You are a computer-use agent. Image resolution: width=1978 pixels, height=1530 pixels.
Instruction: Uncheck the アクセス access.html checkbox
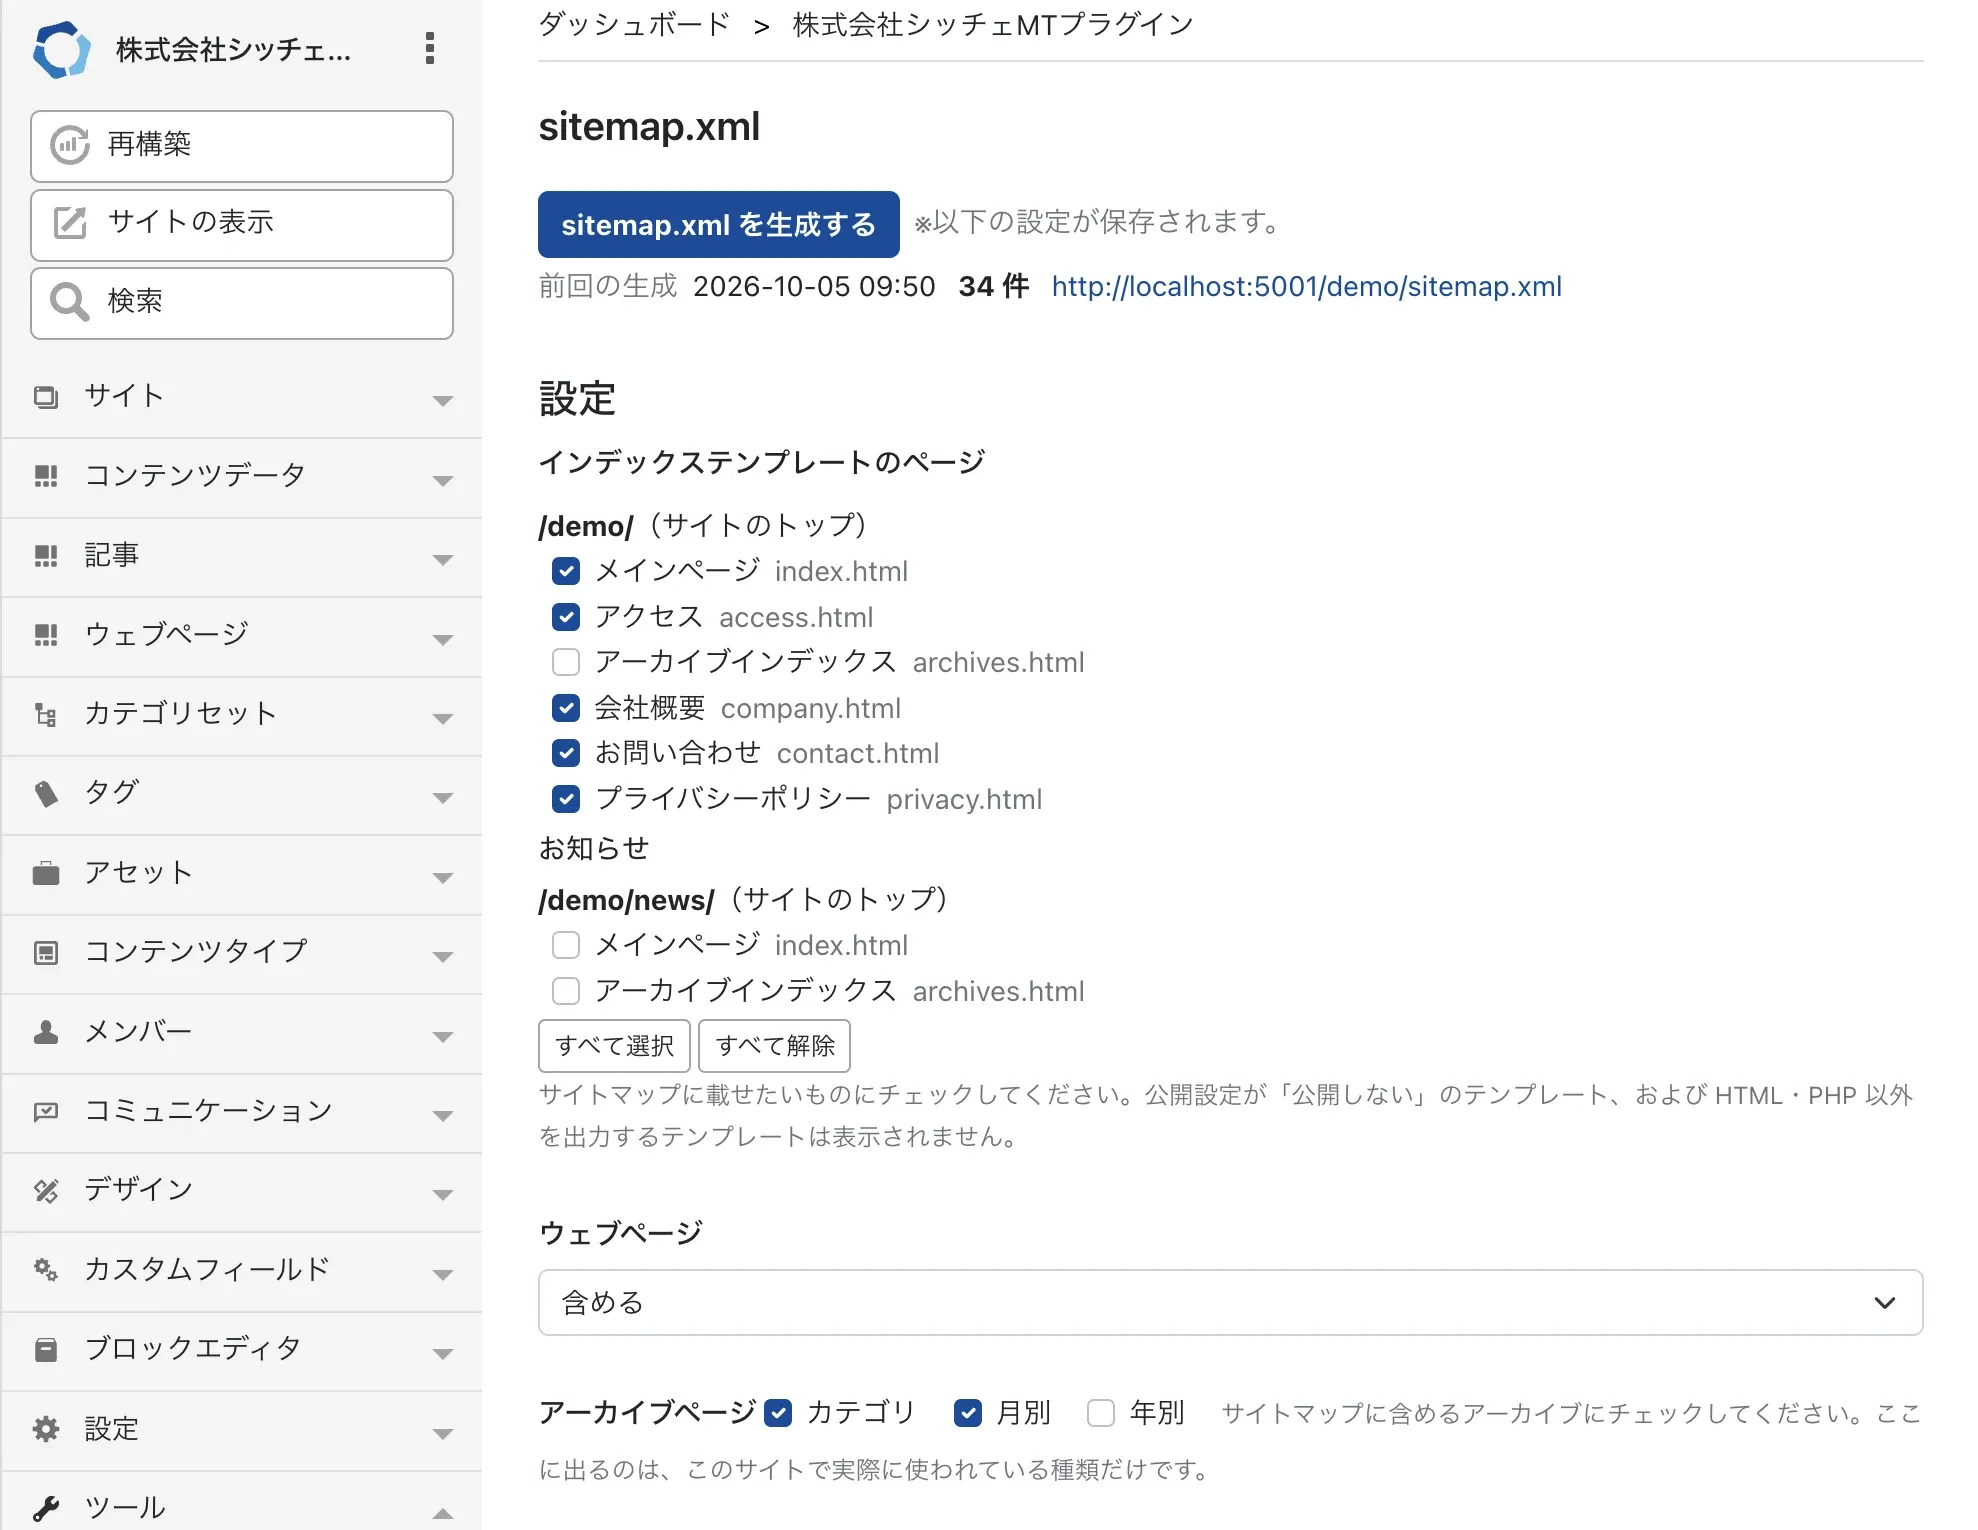566,617
